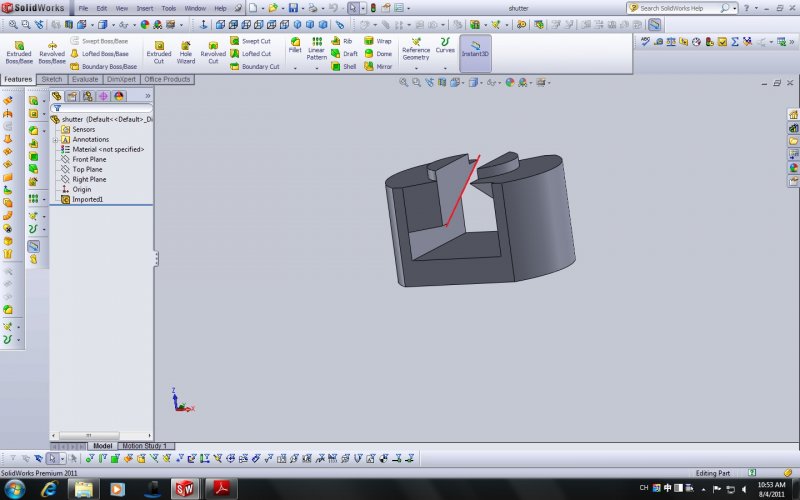Expand the Reference Geometry dropdown
800x500 pixels.
point(416,68)
